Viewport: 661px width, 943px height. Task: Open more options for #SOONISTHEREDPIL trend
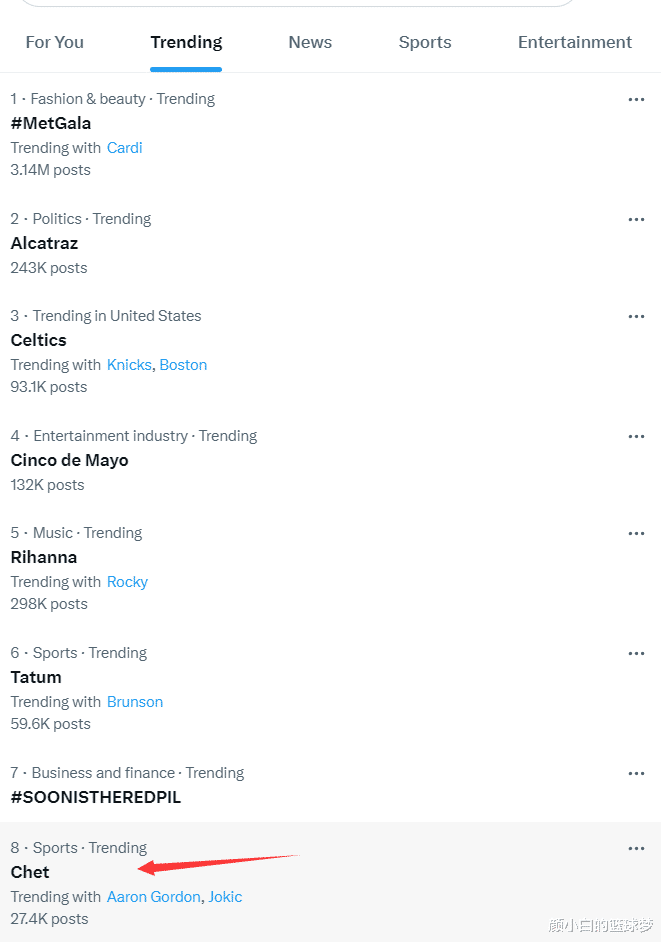[x=636, y=773]
